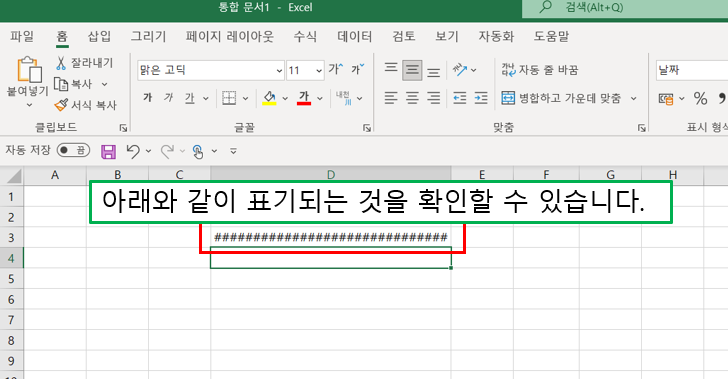Click accounting number format icon
Image resolution: width=728 pixels, height=379 pixels.
[x=666, y=98]
